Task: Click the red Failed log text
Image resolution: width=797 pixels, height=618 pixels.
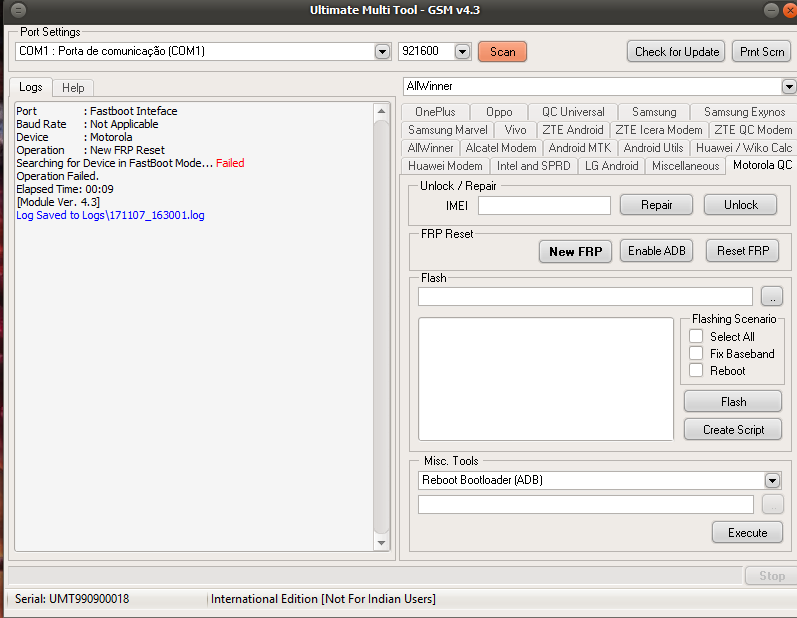Action: 230,163
